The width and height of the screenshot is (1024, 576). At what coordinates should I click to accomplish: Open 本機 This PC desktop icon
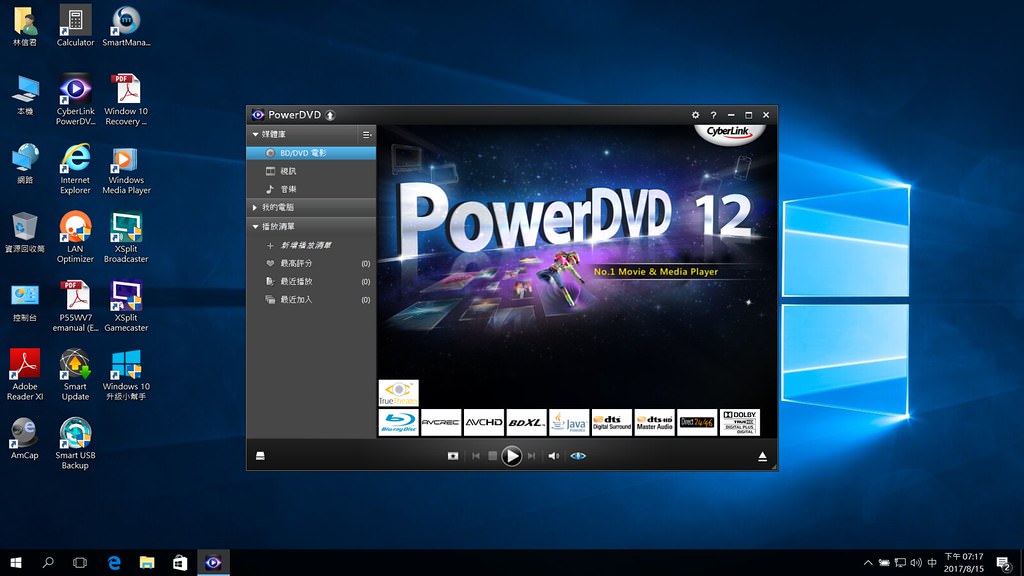[x=25, y=95]
